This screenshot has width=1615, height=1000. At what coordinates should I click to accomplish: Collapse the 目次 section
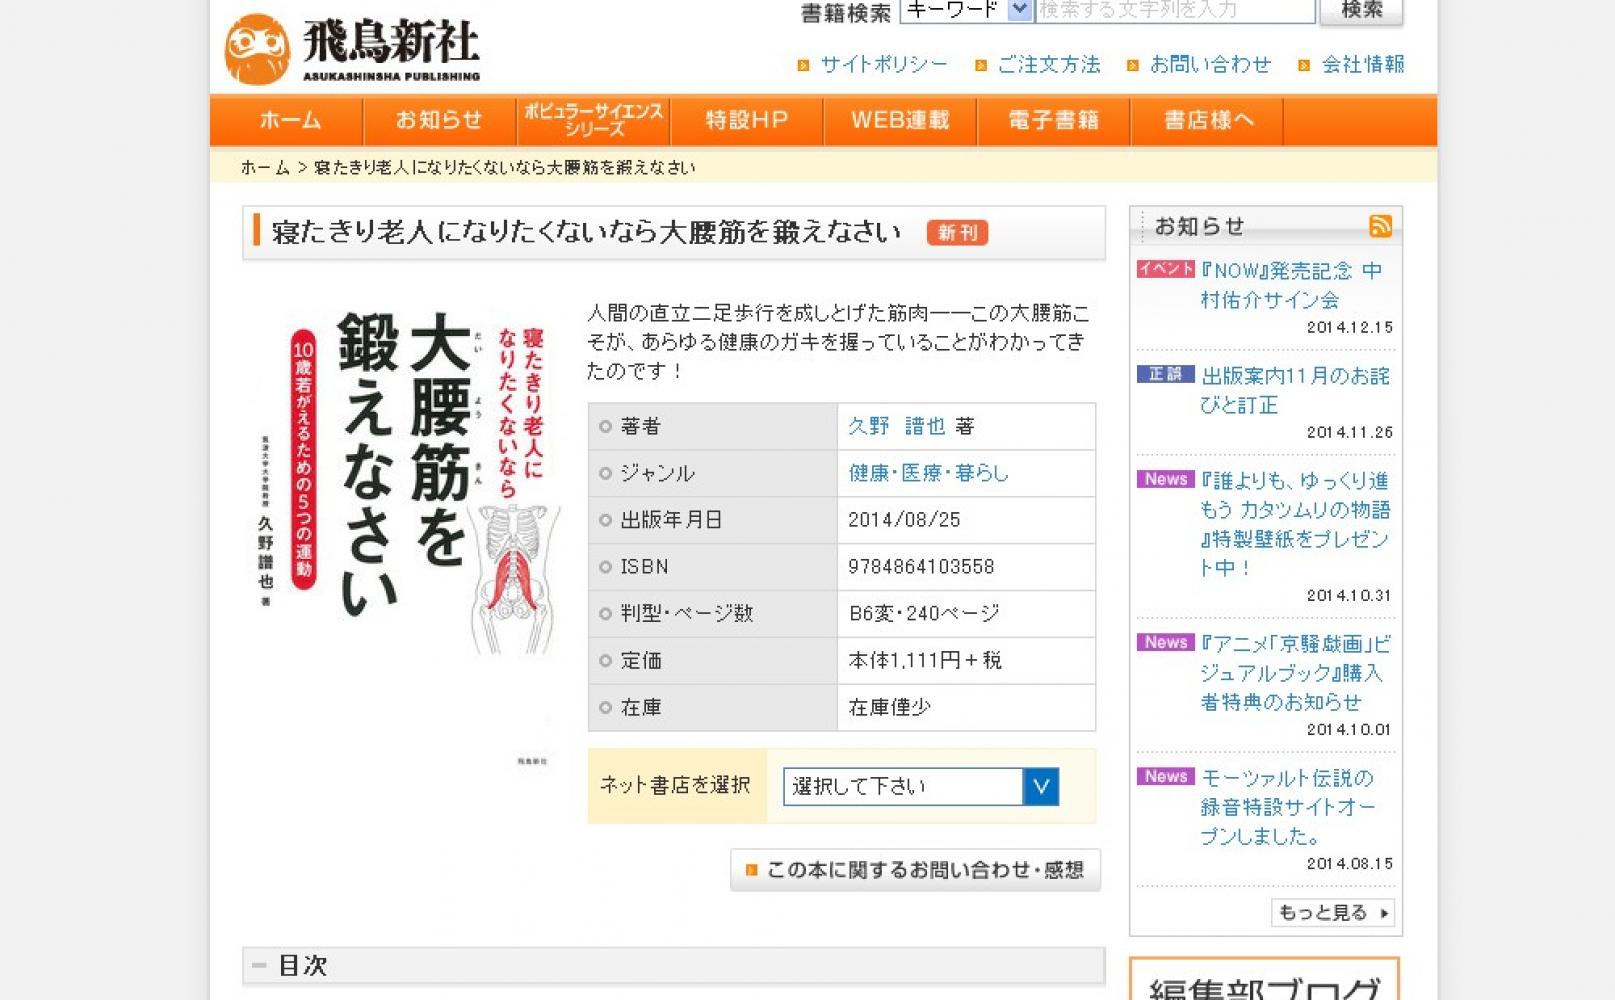pos(260,966)
